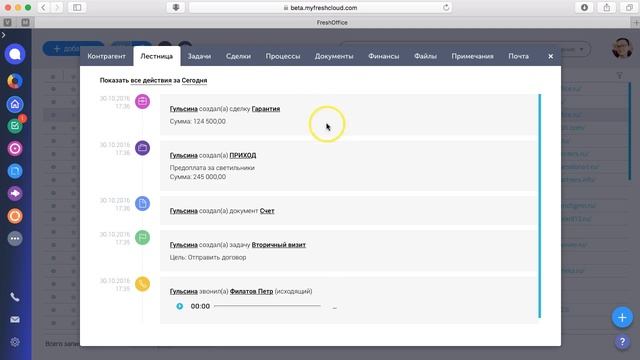
Task: Click the blue plus floating button
Action: click(622, 317)
